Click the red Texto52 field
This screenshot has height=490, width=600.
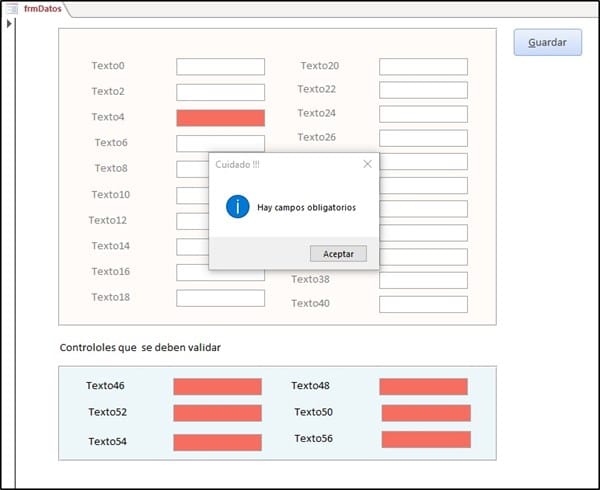pos(217,413)
